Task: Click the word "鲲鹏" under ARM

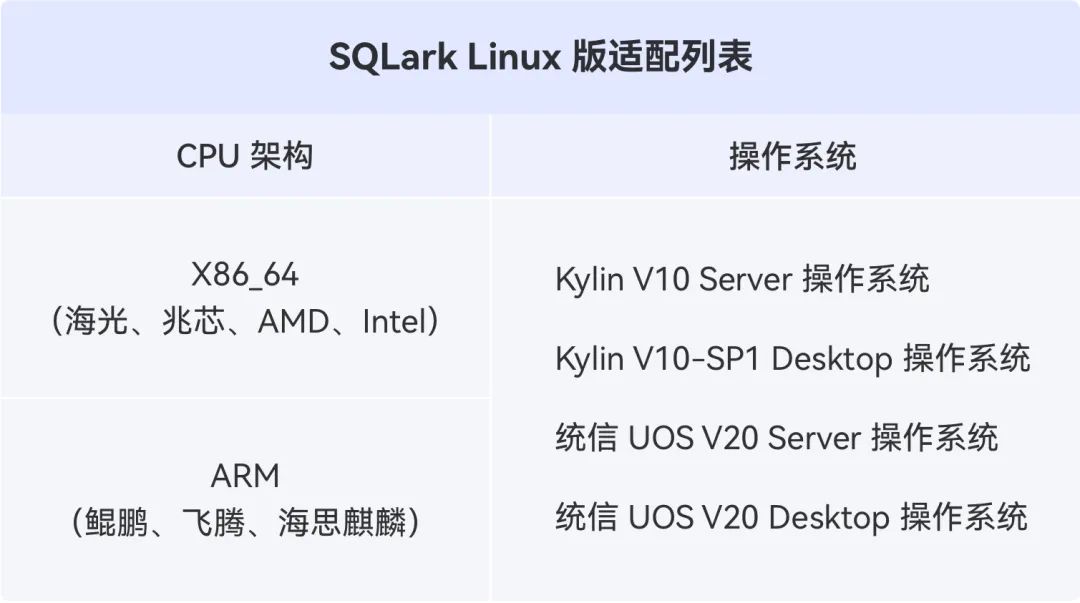Action: (115, 522)
